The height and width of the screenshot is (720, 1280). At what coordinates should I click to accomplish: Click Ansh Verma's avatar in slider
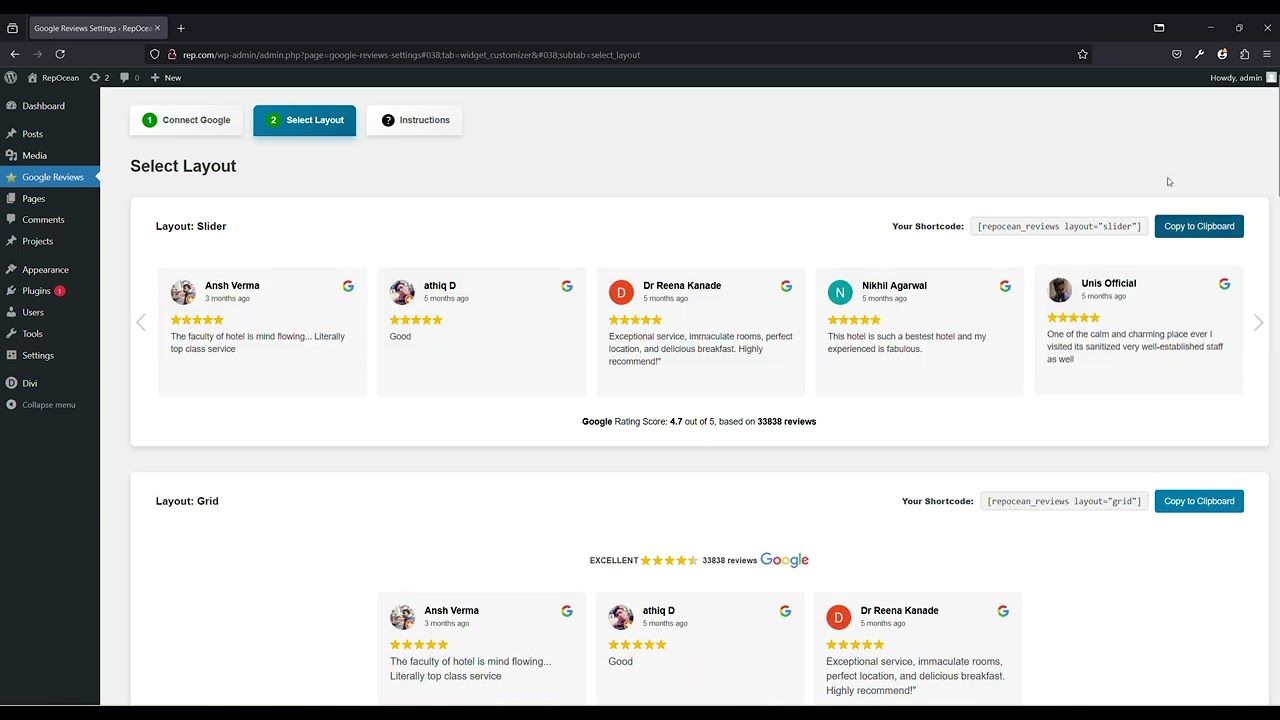click(183, 292)
